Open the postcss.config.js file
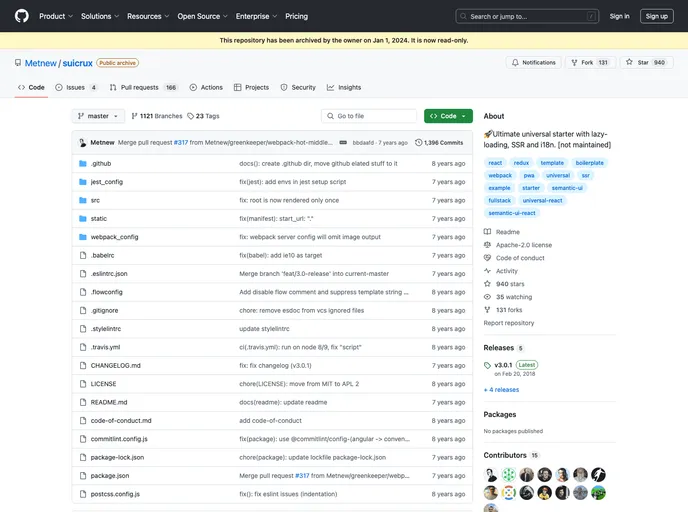This screenshot has height=512, width=688. (x=115, y=494)
